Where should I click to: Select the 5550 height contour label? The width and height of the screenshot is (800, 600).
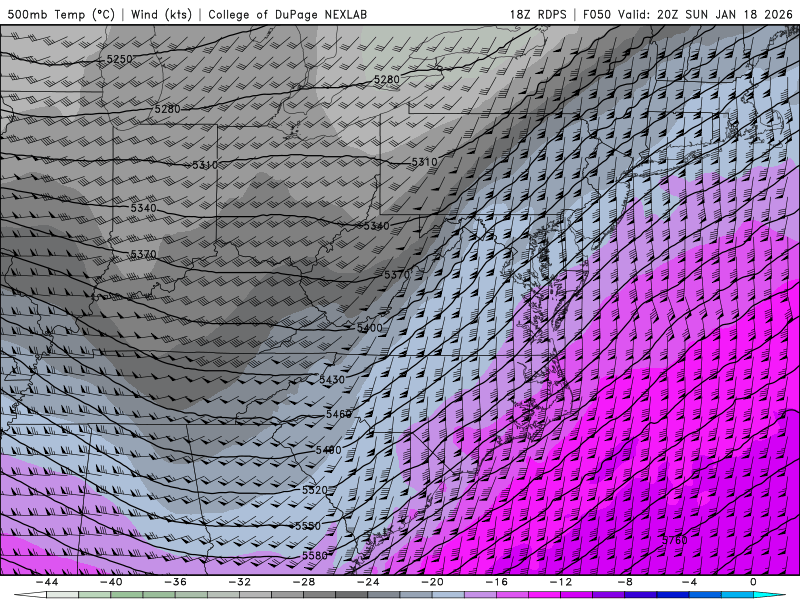[308, 526]
